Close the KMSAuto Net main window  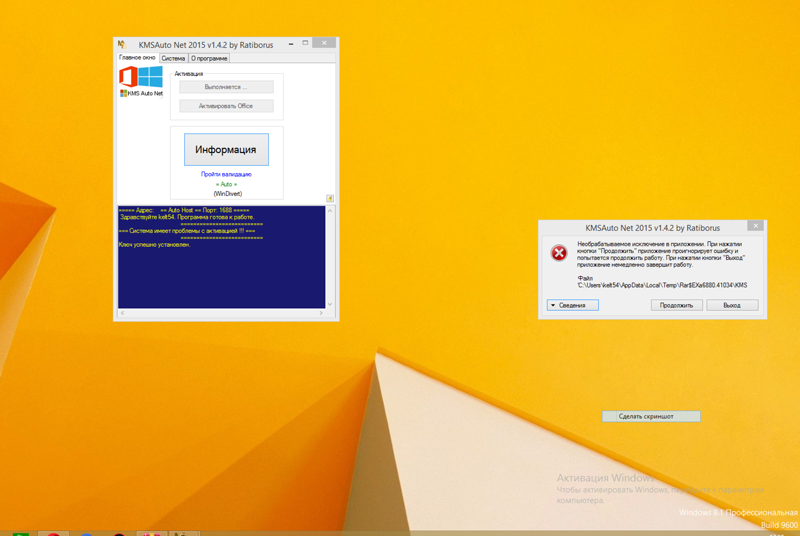324,43
